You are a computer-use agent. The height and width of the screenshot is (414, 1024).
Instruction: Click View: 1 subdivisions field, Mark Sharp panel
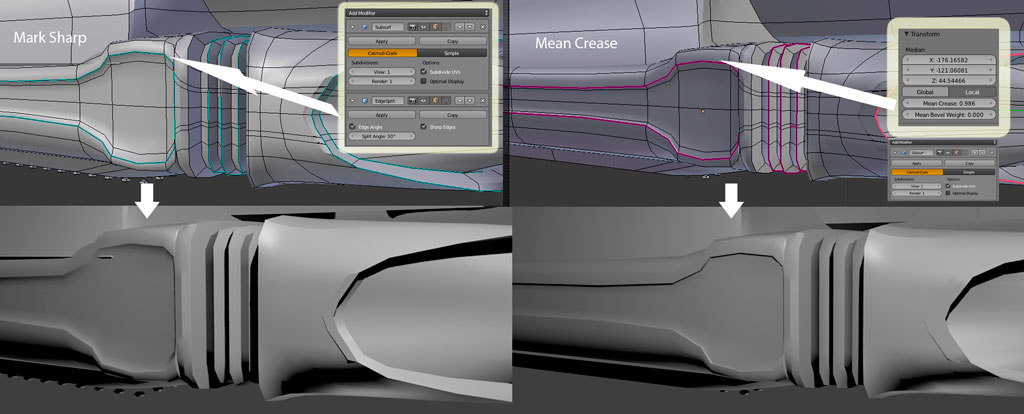pos(382,72)
